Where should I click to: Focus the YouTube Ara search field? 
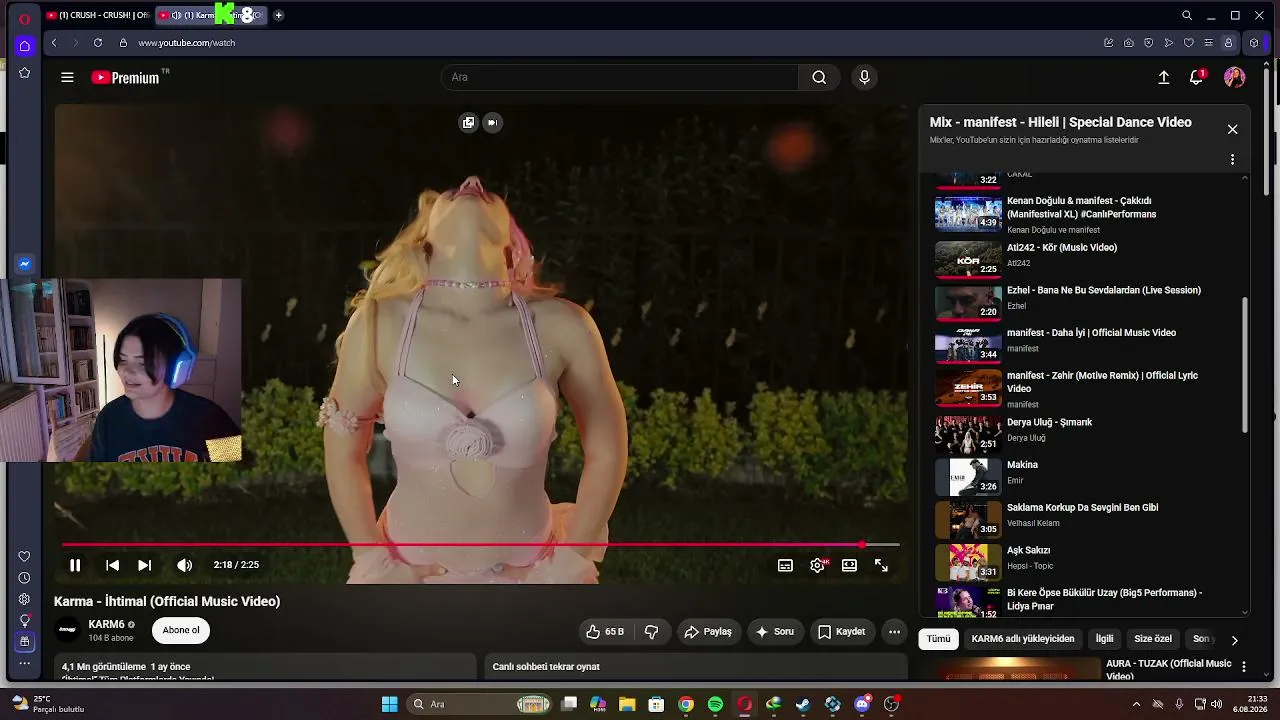[620, 77]
